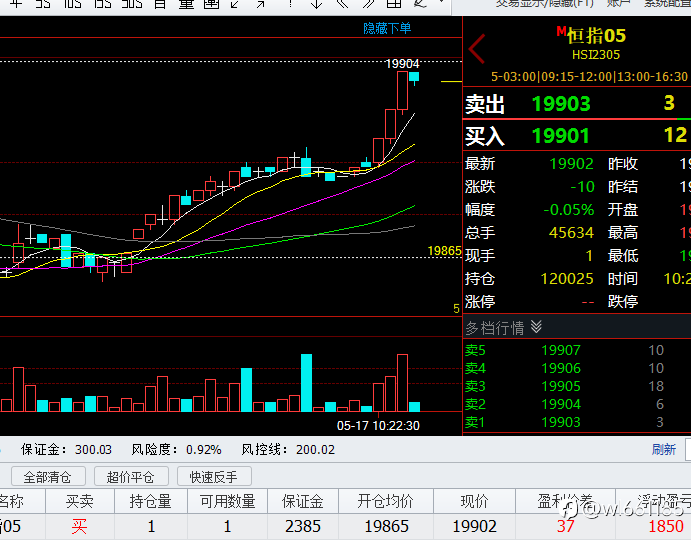The height and width of the screenshot is (543, 691).
Task: Select the 卖1 19903 depth row
Action: click(x=577, y=422)
